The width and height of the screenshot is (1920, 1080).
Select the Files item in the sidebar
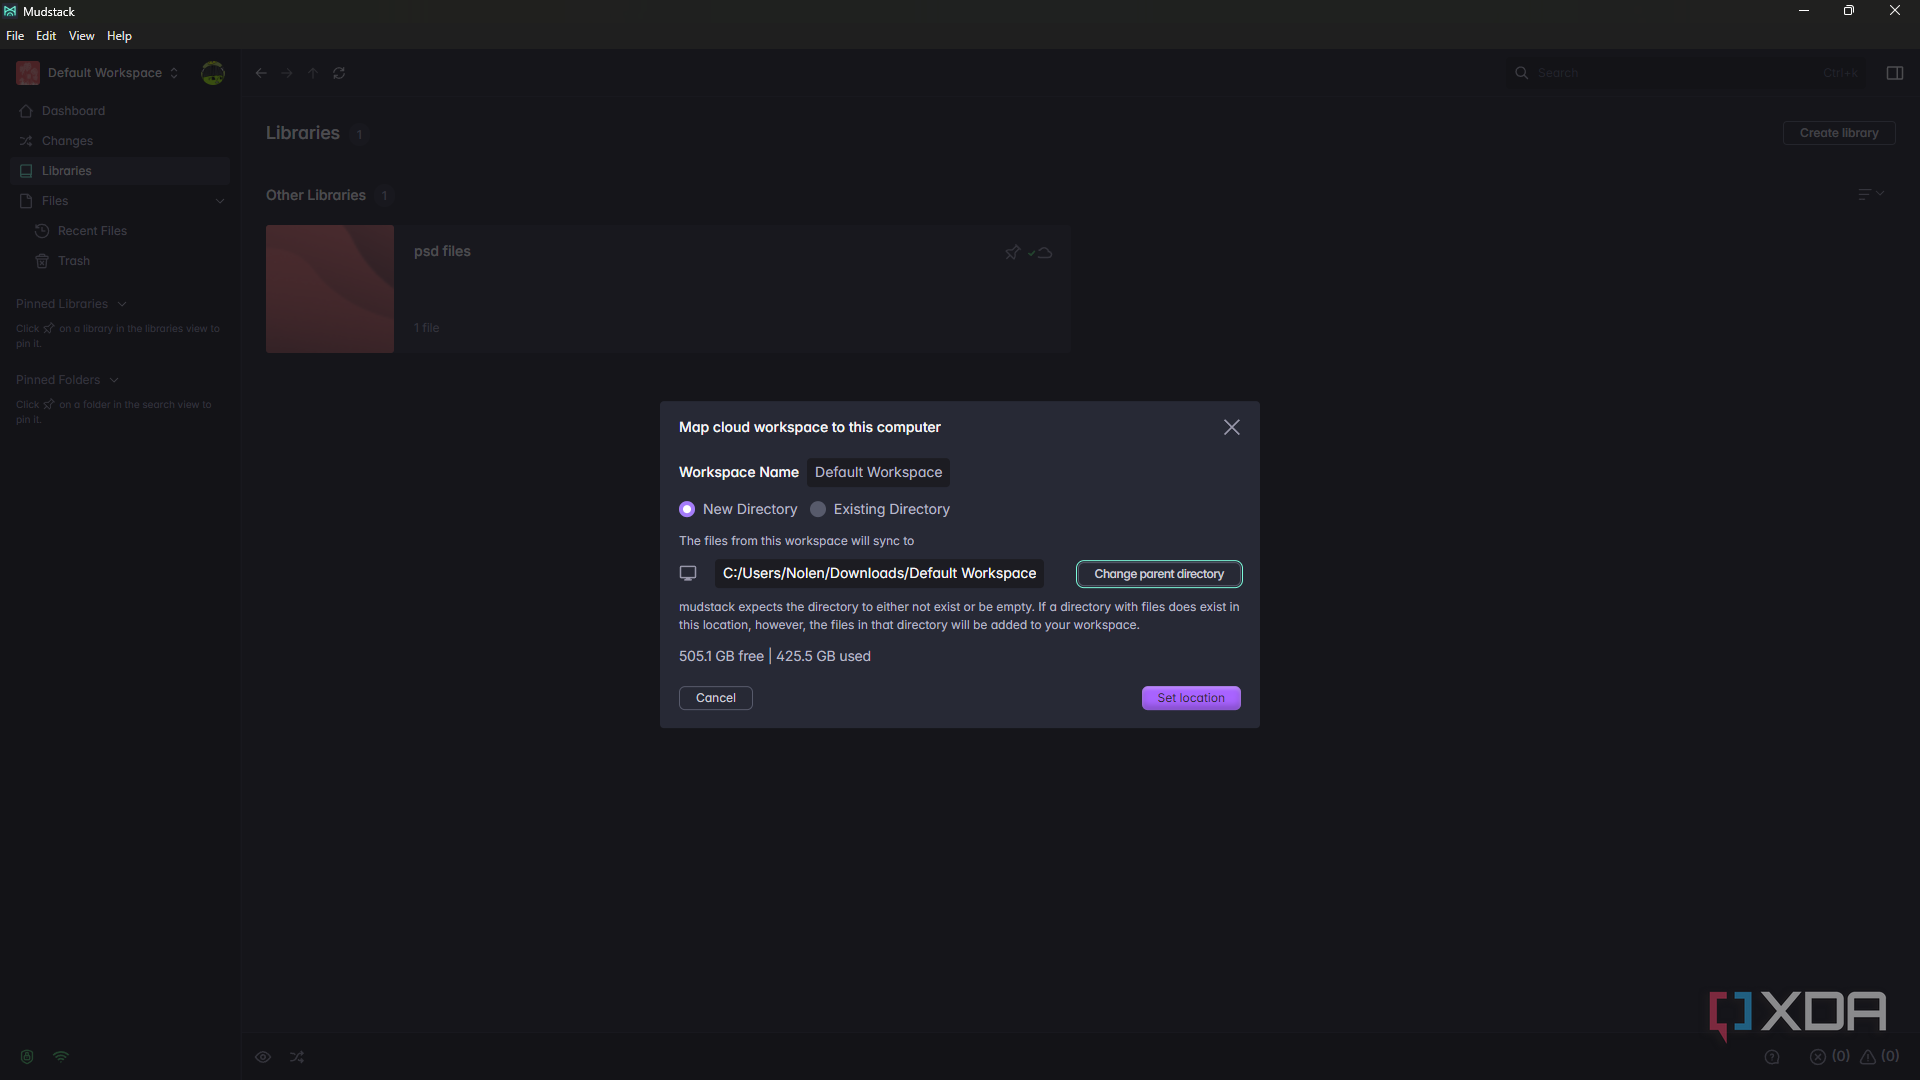pyautogui.click(x=55, y=201)
